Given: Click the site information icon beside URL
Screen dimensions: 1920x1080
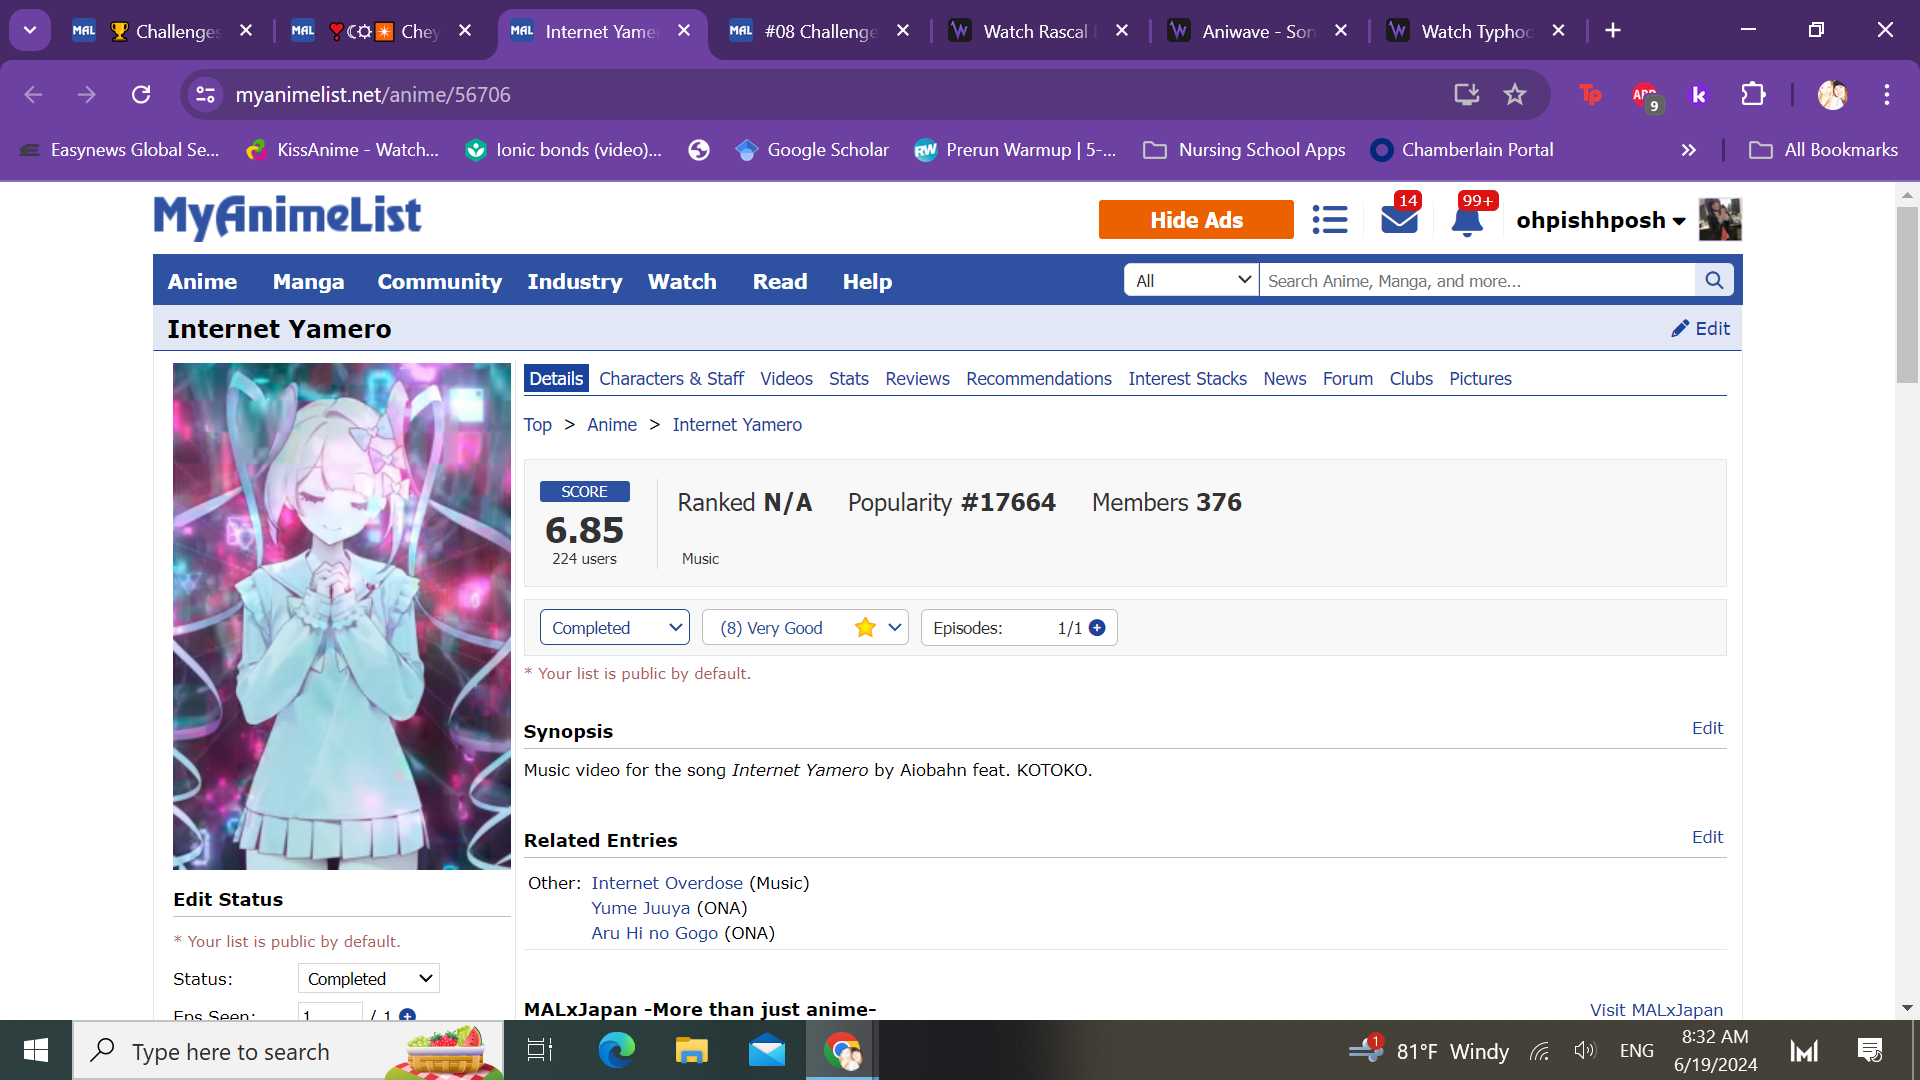Looking at the screenshot, I should 205,95.
